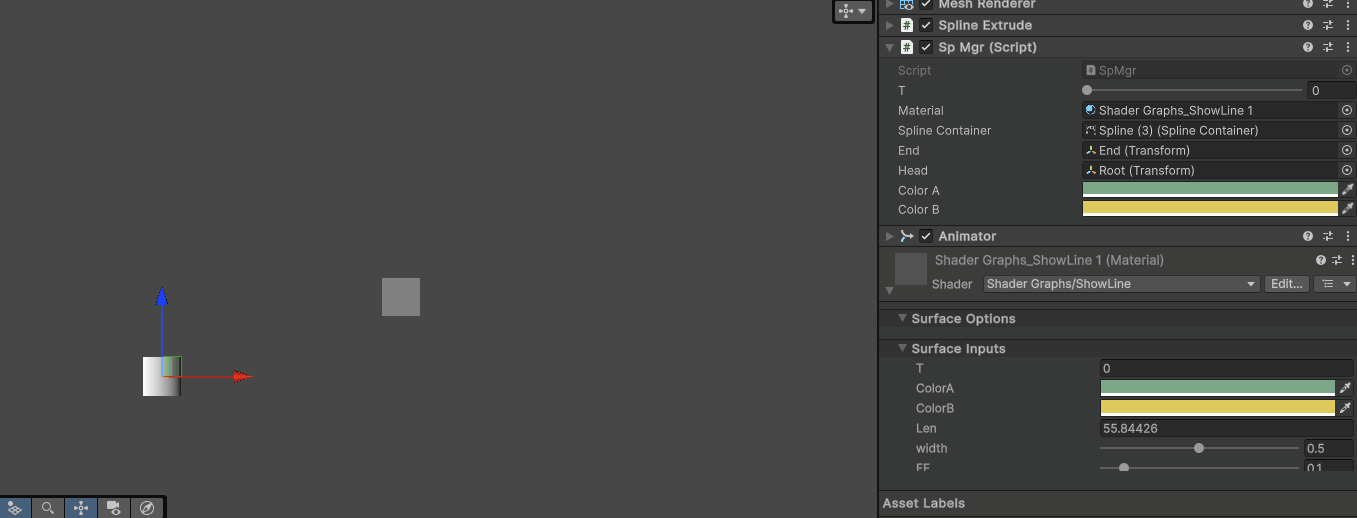This screenshot has height=518, width=1357.
Task: Open the Shader Graphs/ShowLine shader dropdown
Action: point(1121,284)
